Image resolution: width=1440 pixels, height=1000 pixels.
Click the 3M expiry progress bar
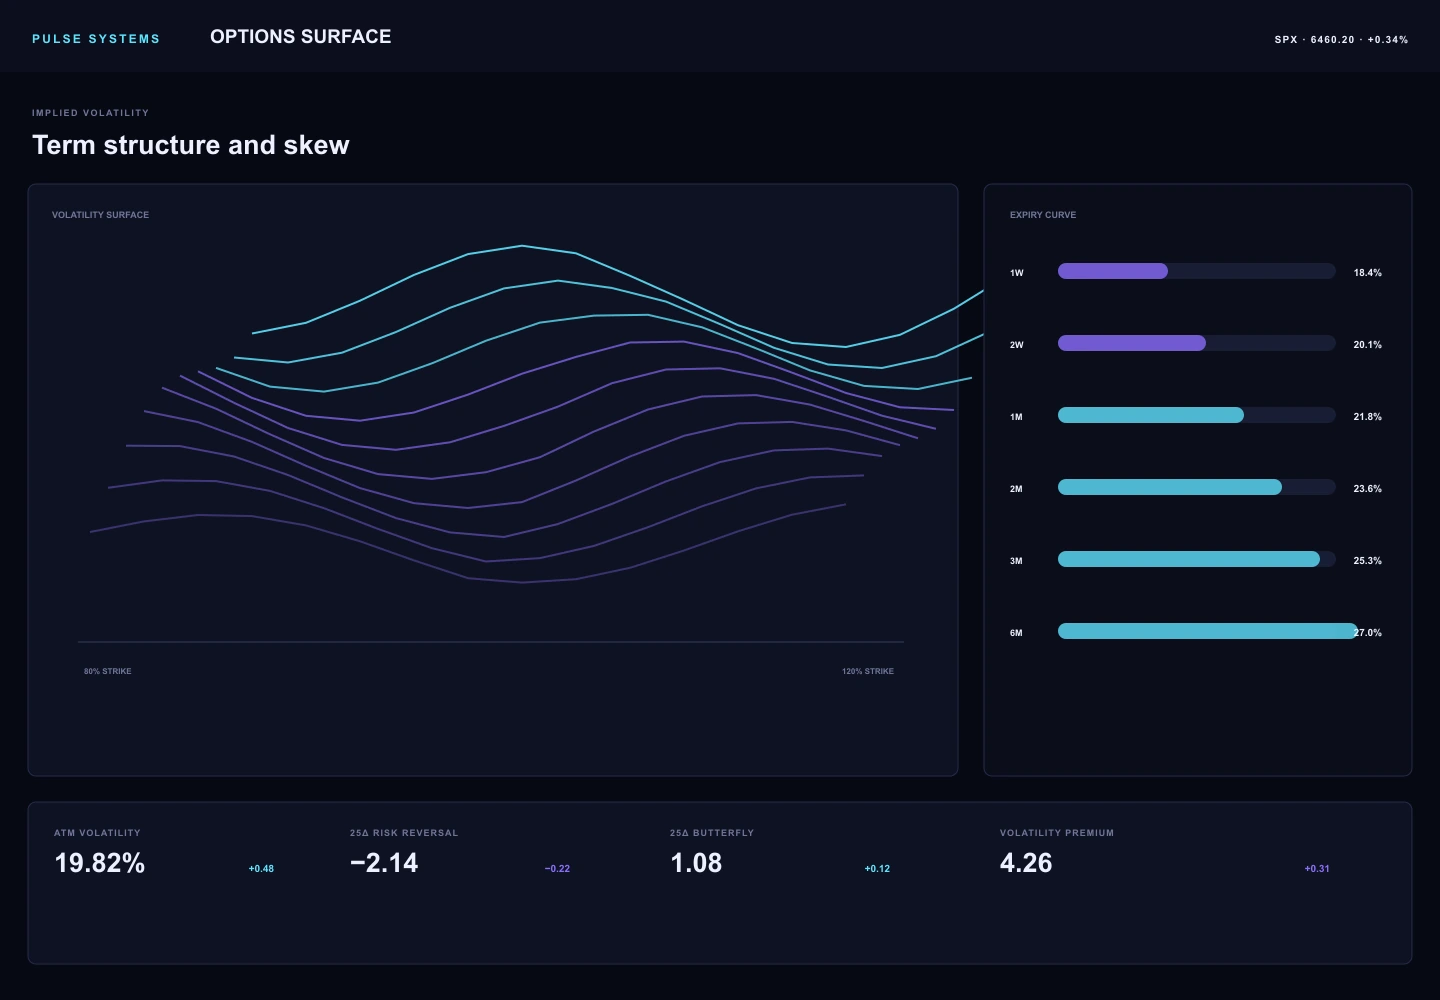1197,559
